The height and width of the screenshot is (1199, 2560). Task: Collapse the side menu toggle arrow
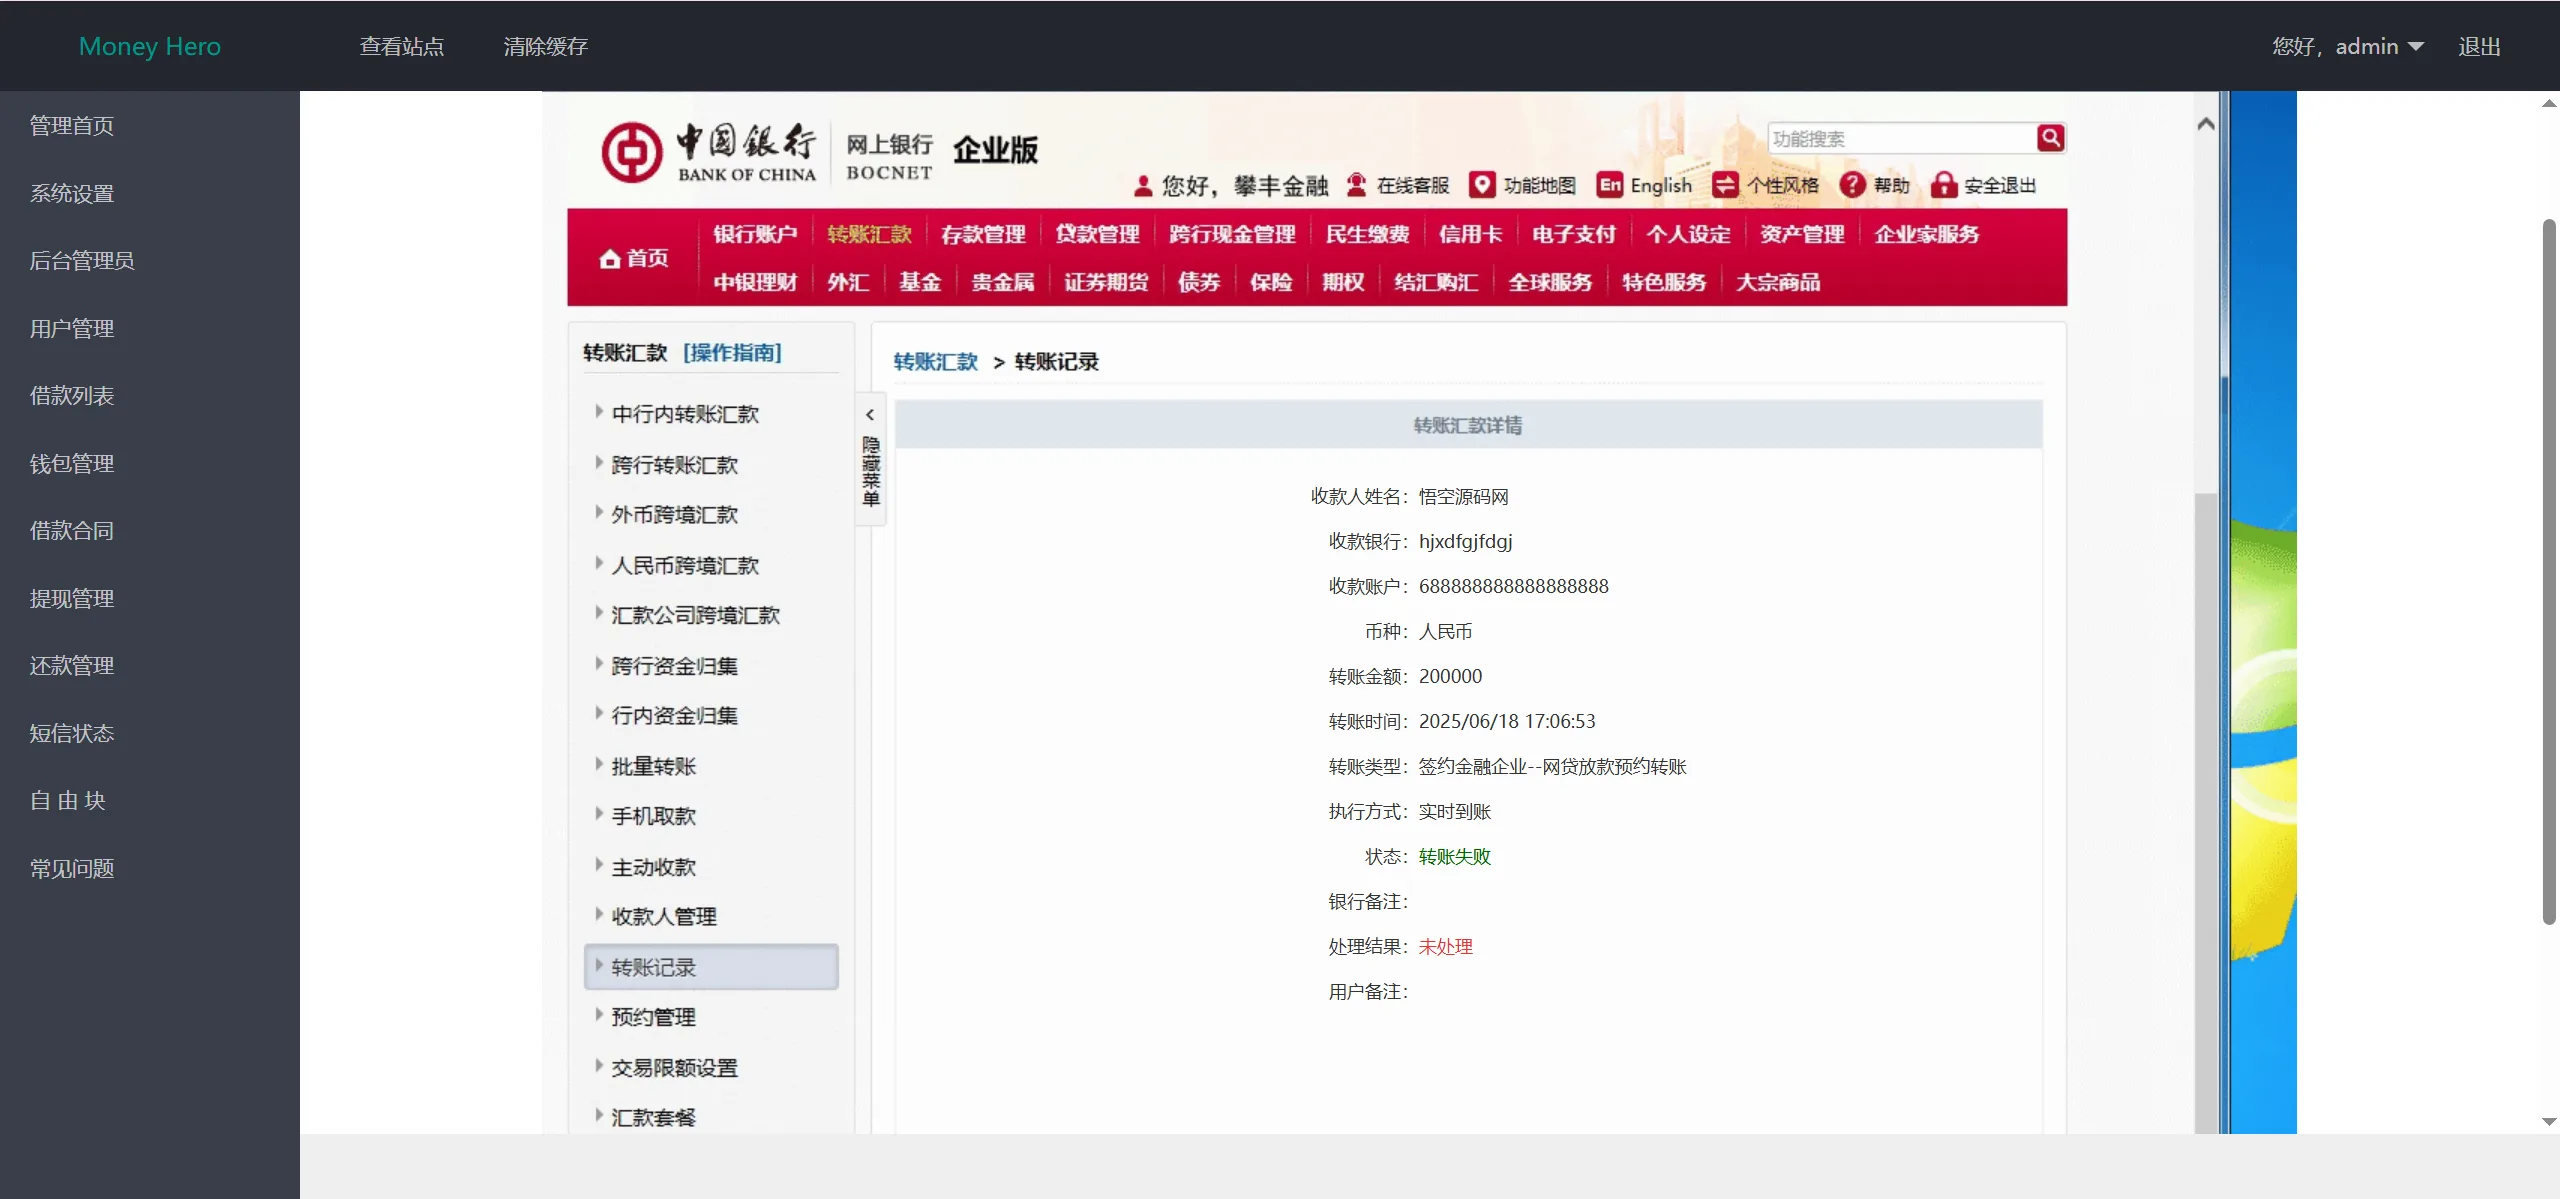870,415
